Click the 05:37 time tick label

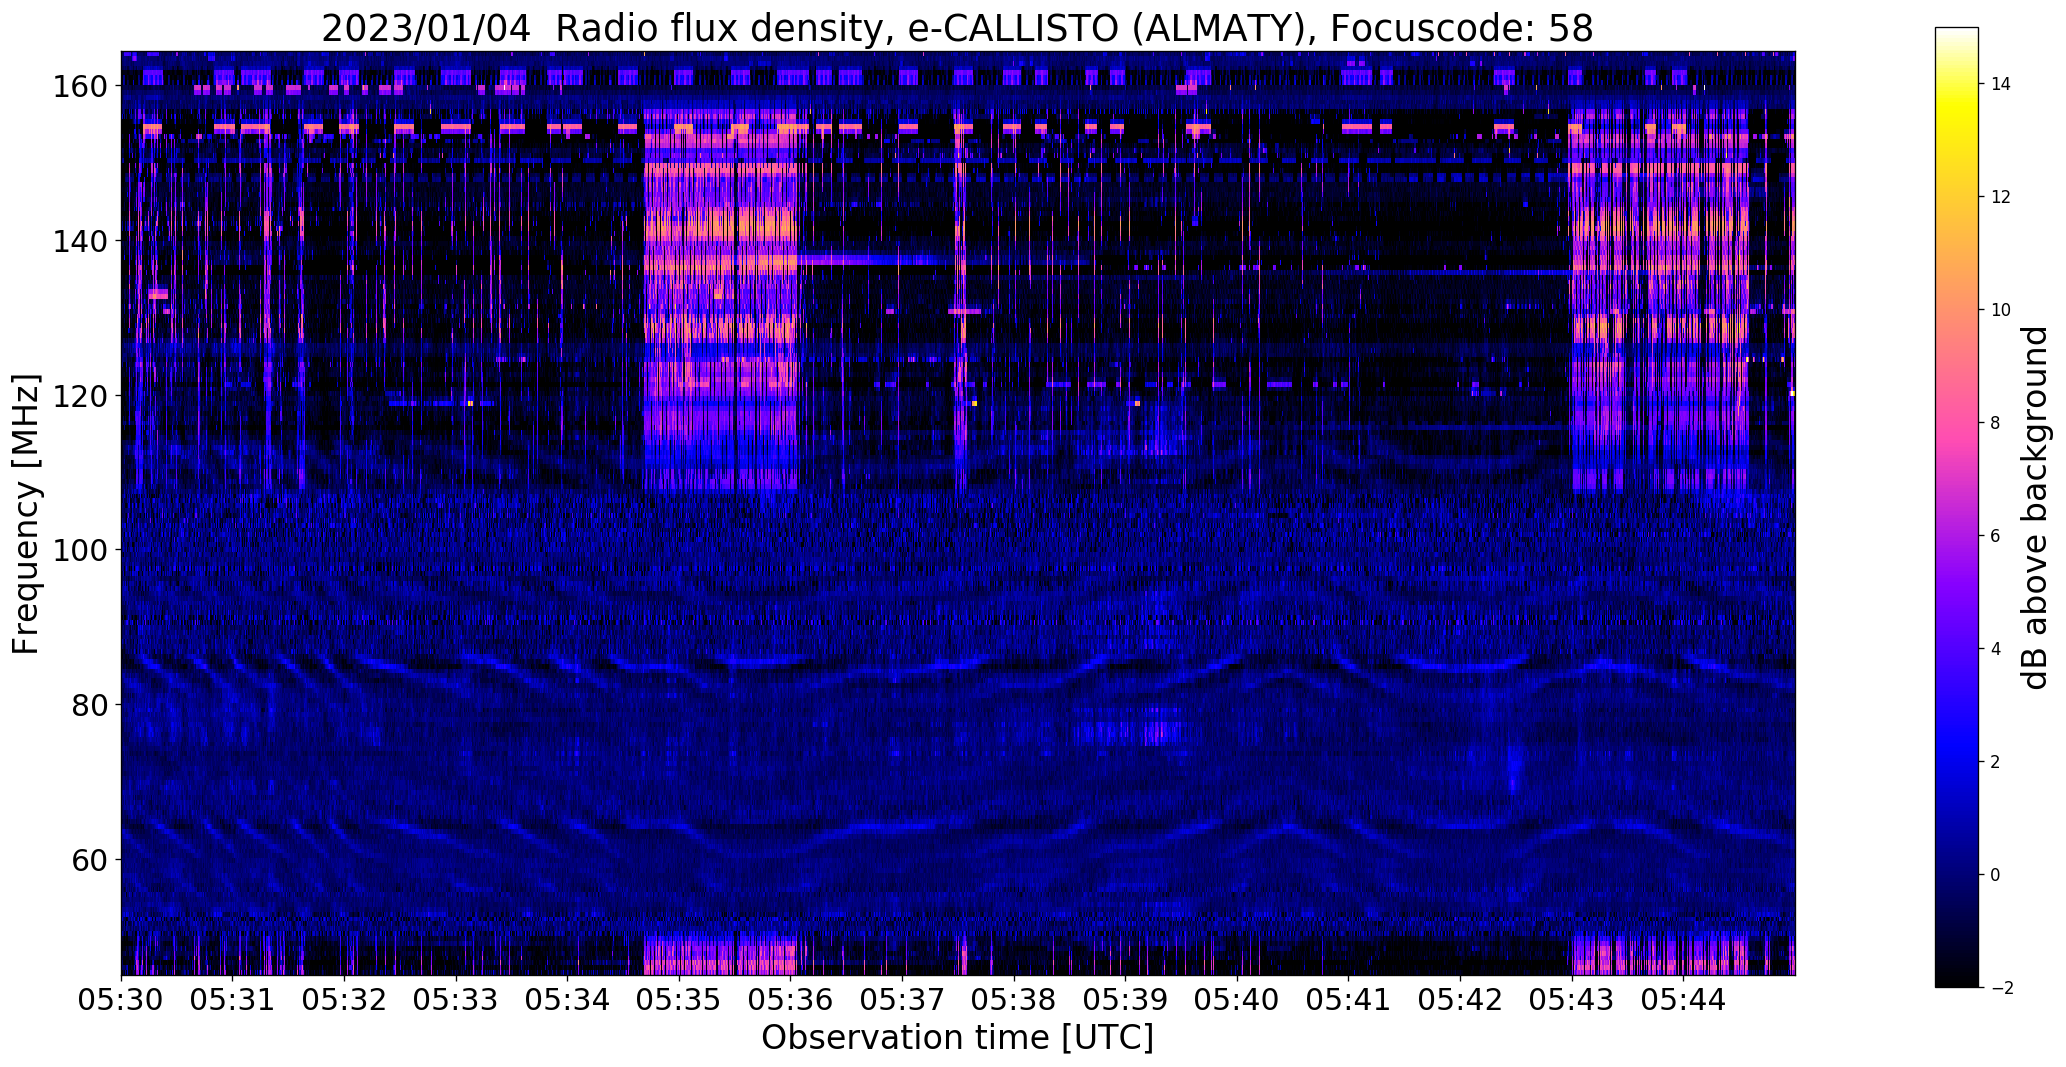pyautogui.click(x=903, y=1000)
